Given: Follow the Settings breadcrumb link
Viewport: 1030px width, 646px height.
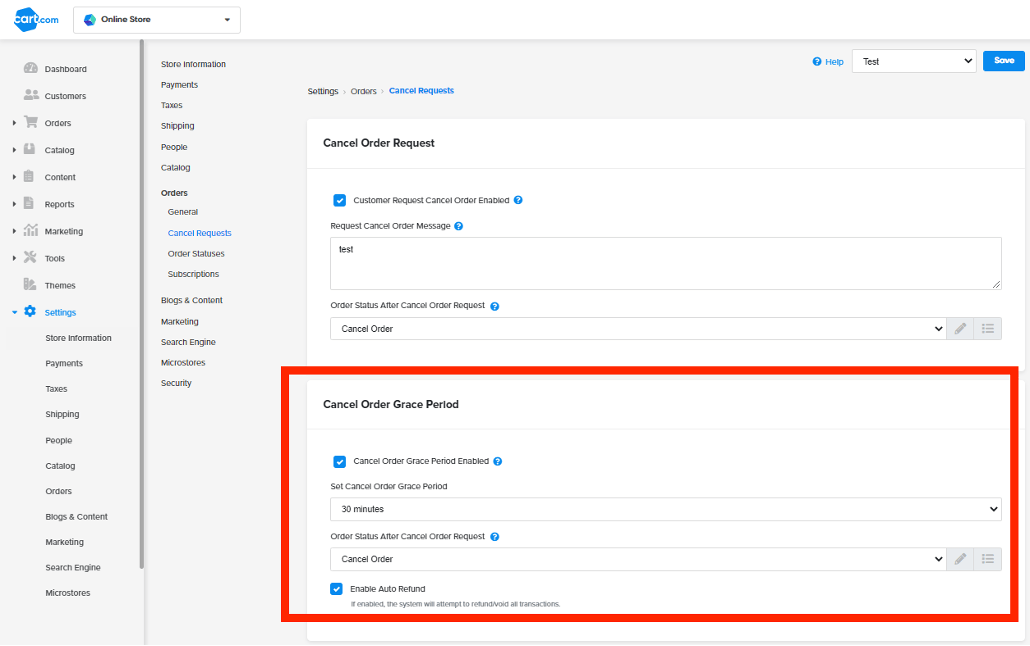Looking at the screenshot, I should coord(322,90).
